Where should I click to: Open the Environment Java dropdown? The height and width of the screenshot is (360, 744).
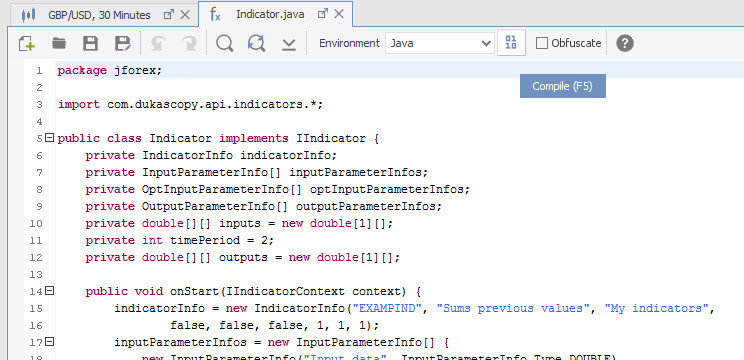tap(440, 43)
